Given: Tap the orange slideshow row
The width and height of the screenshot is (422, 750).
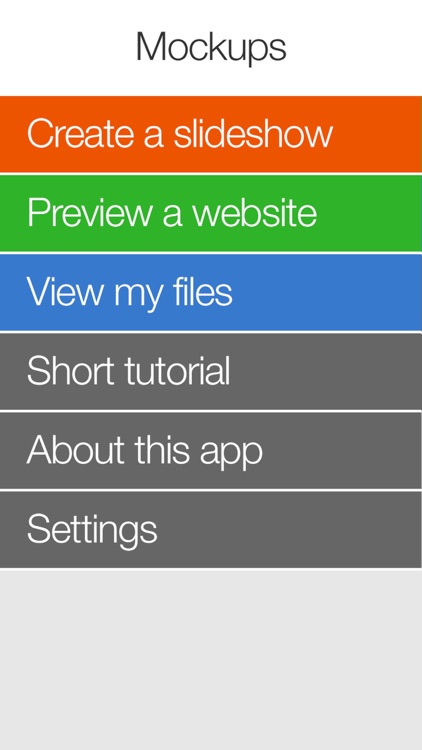Looking at the screenshot, I should 211,134.
